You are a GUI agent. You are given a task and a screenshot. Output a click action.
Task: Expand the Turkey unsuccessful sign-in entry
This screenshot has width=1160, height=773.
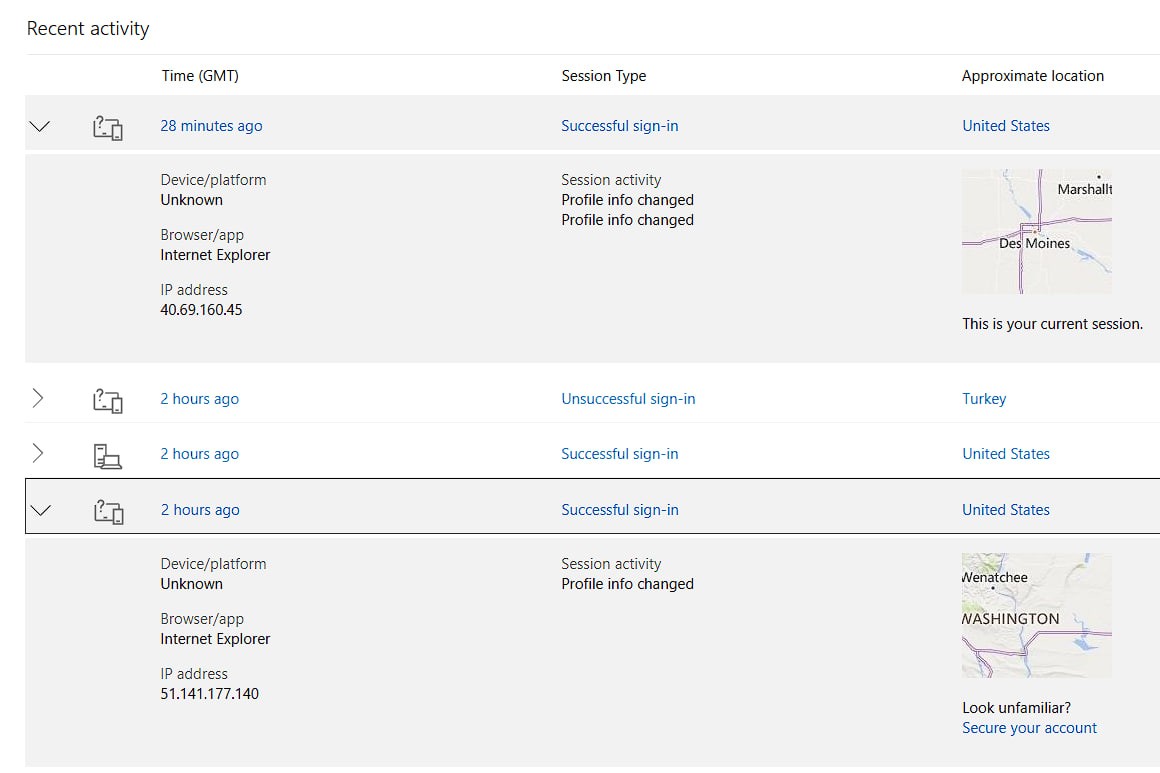click(37, 398)
